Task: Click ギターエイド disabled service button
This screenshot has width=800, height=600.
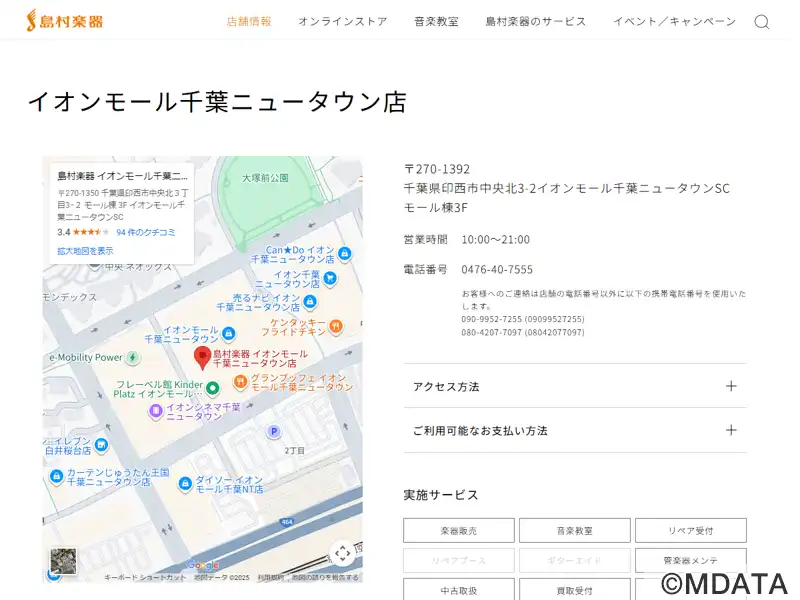Action: [574, 560]
